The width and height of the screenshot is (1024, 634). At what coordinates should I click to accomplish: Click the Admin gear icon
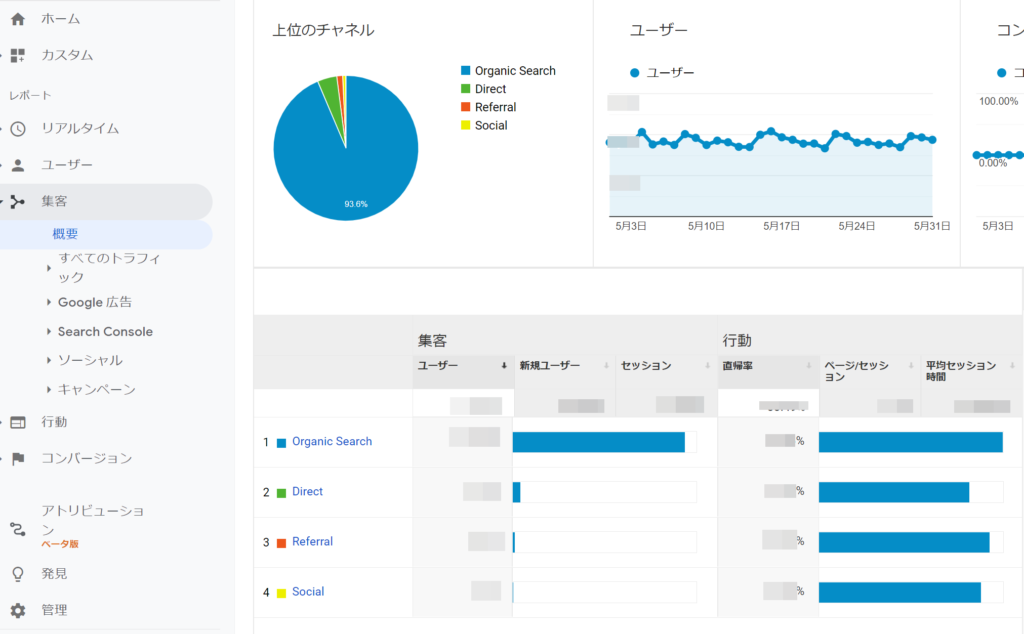[18, 610]
